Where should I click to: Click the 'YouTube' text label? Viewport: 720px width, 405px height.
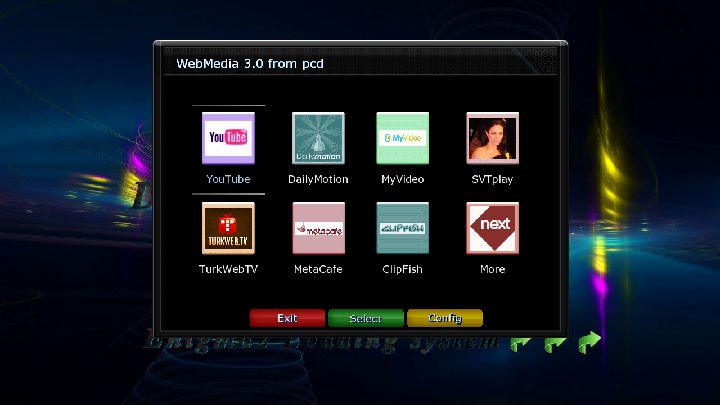point(228,179)
